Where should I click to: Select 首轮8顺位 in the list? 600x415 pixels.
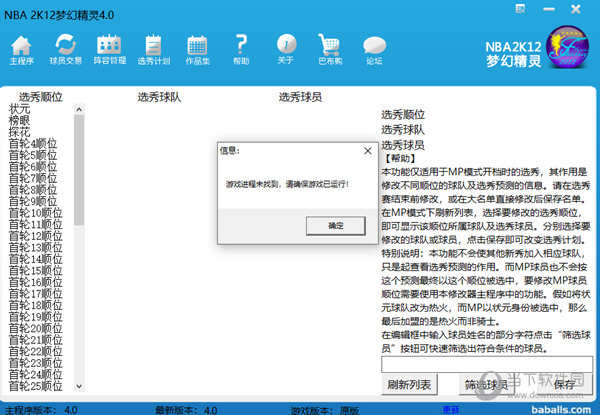(33, 190)
